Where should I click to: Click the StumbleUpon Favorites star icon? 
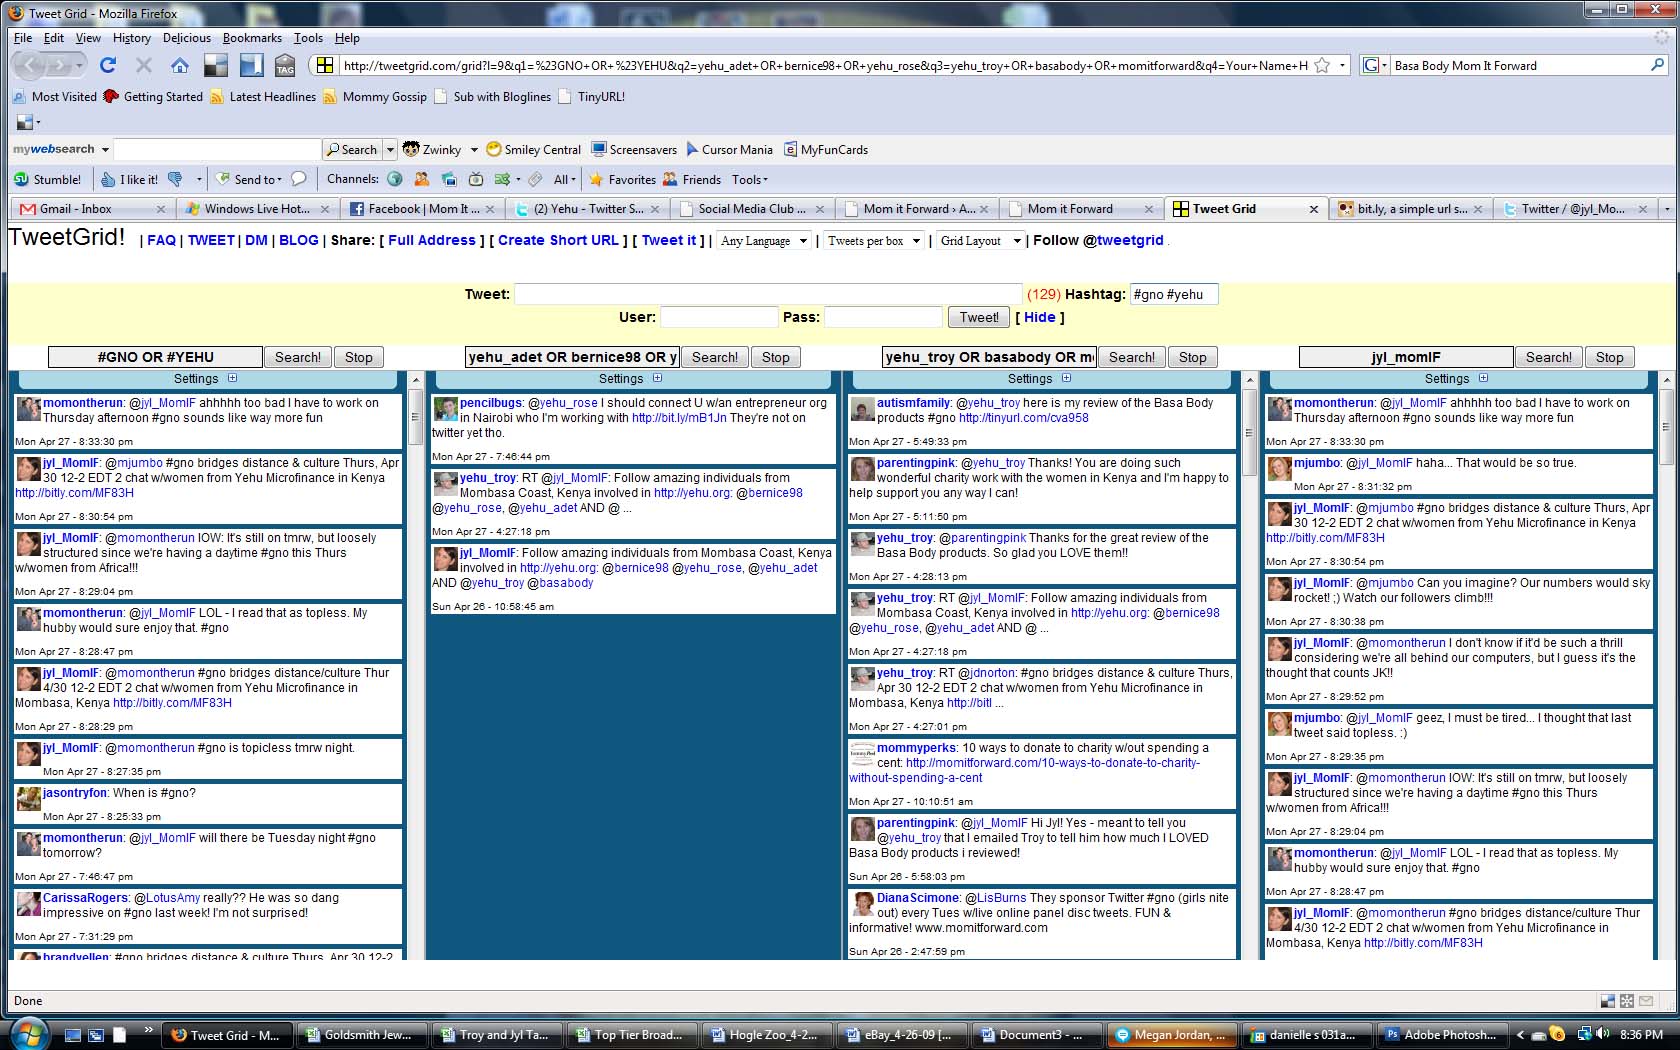(596, 179)
